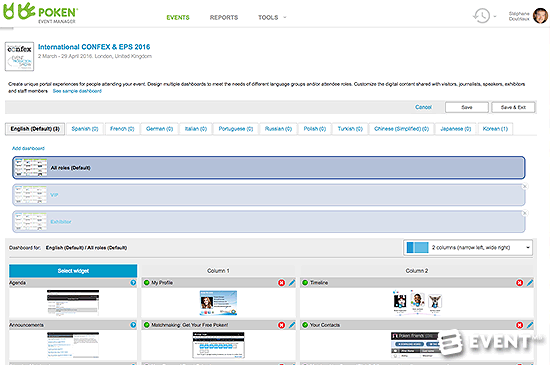This screenshot has height=365, width=550.
Task: Switch to the Italian tab
Action: coord(196,129)
